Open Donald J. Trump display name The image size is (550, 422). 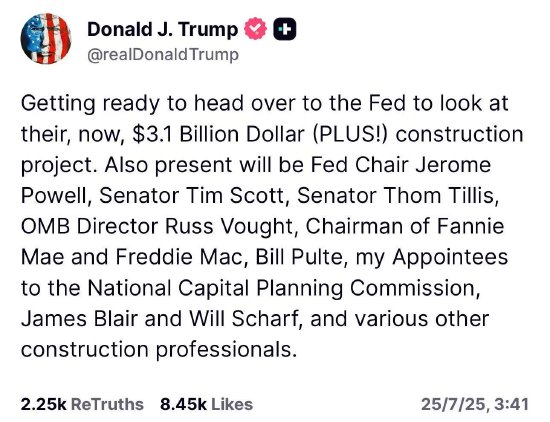[x=162, y=29]
